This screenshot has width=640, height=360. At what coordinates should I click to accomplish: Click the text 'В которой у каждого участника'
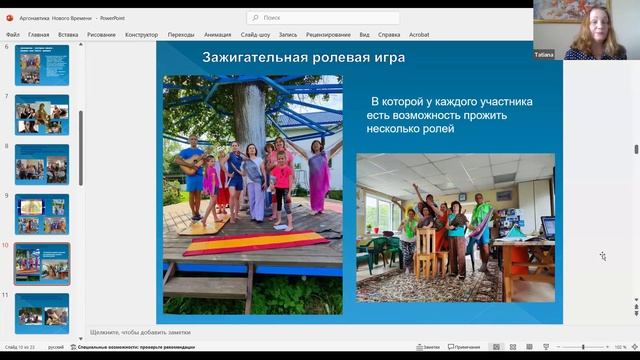click(x=452, y=102)
